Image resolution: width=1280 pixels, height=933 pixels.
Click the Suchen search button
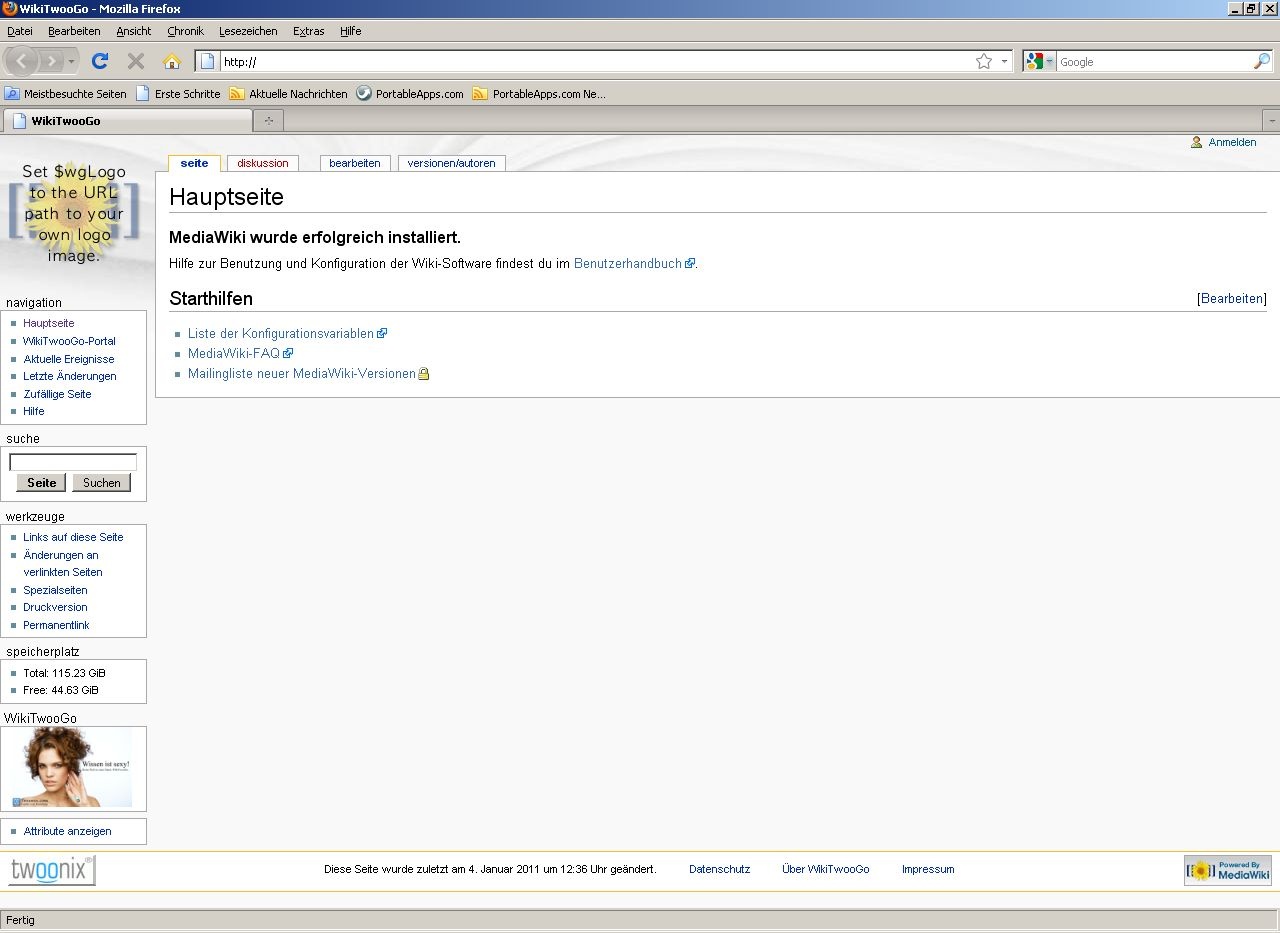point(101,483)
